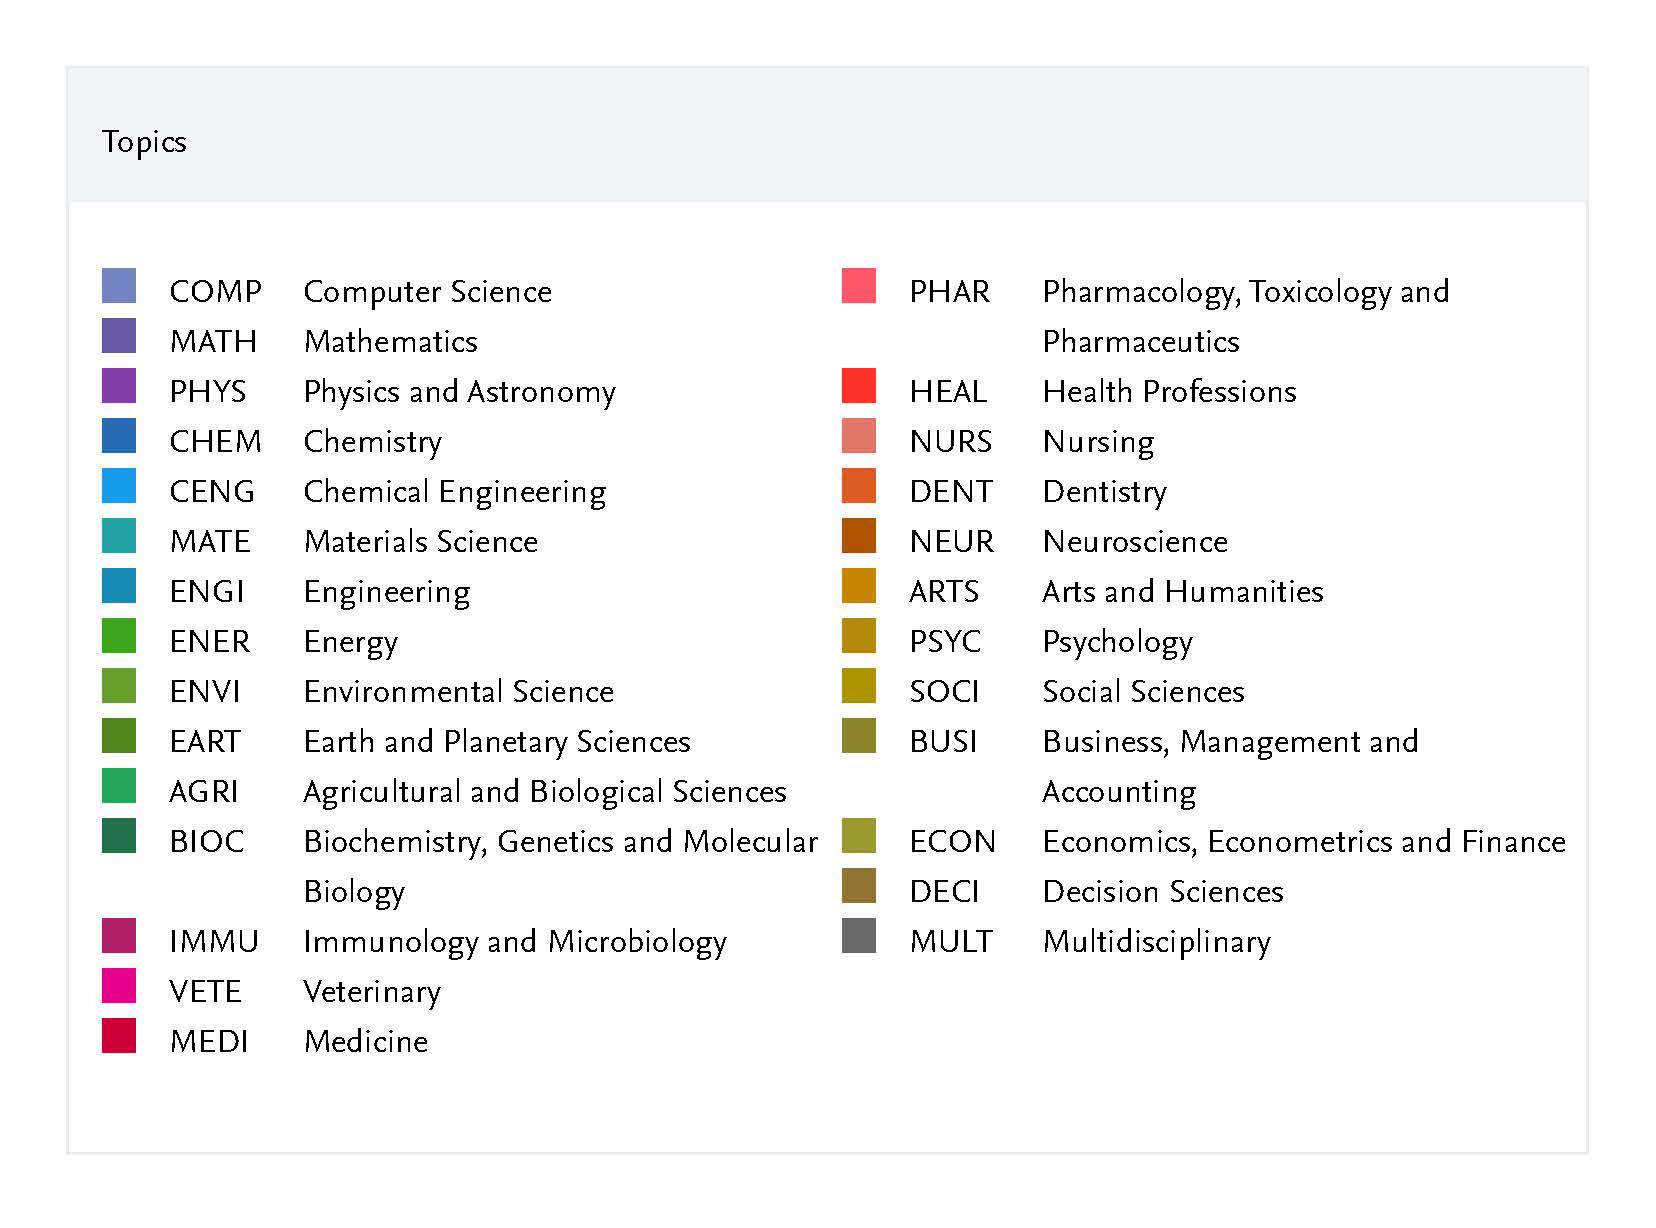This screenshot has height=1228, width=1656.
Task: Pick the green Energy color square
Action: tap(119, 636)
